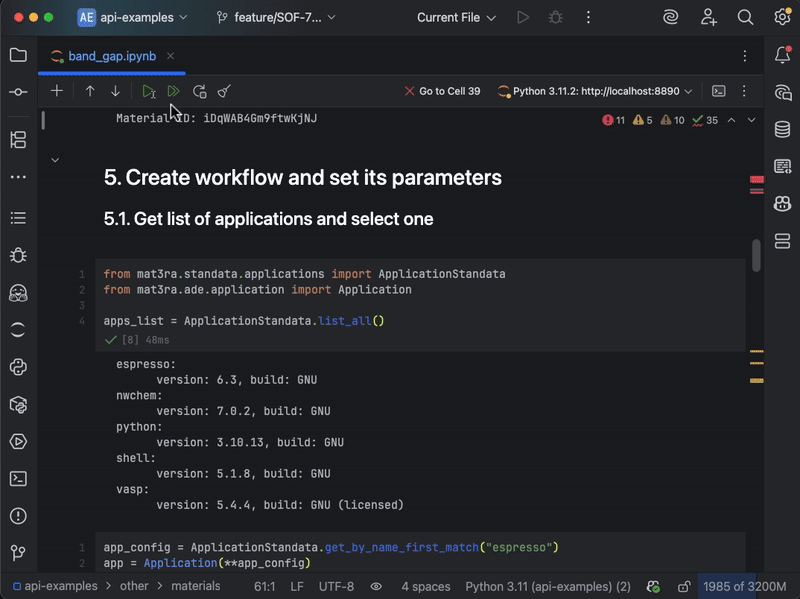Screen dimensions: 800x599
Task: Click Go to Cell 39 button
Action: [x=441, y=91]
